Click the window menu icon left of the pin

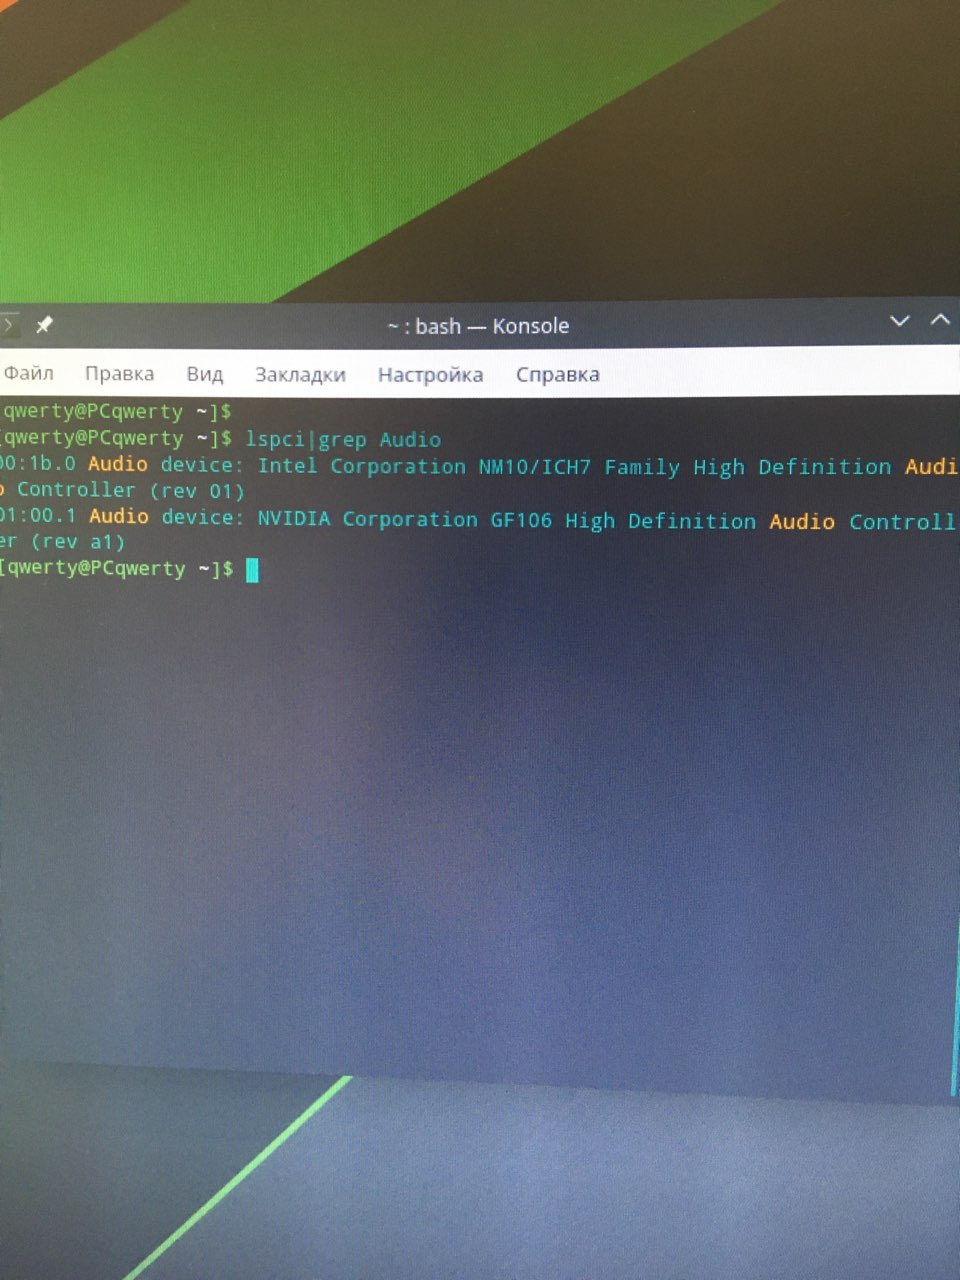[x=7, y=325]
